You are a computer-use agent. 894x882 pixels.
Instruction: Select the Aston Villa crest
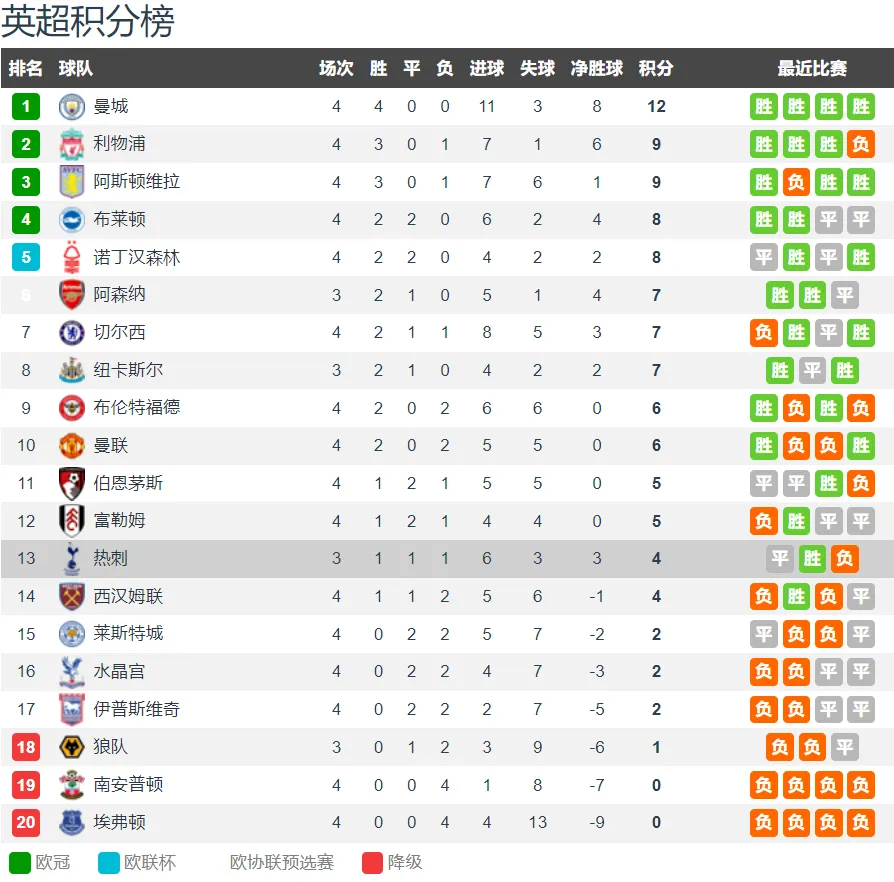72,182
